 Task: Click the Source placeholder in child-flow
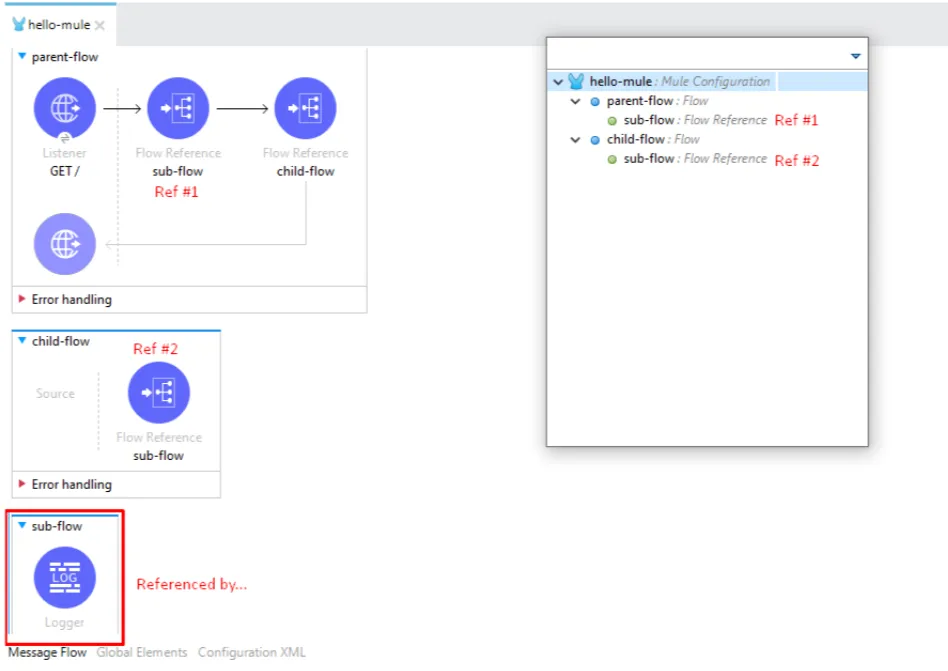click(55, 394)
